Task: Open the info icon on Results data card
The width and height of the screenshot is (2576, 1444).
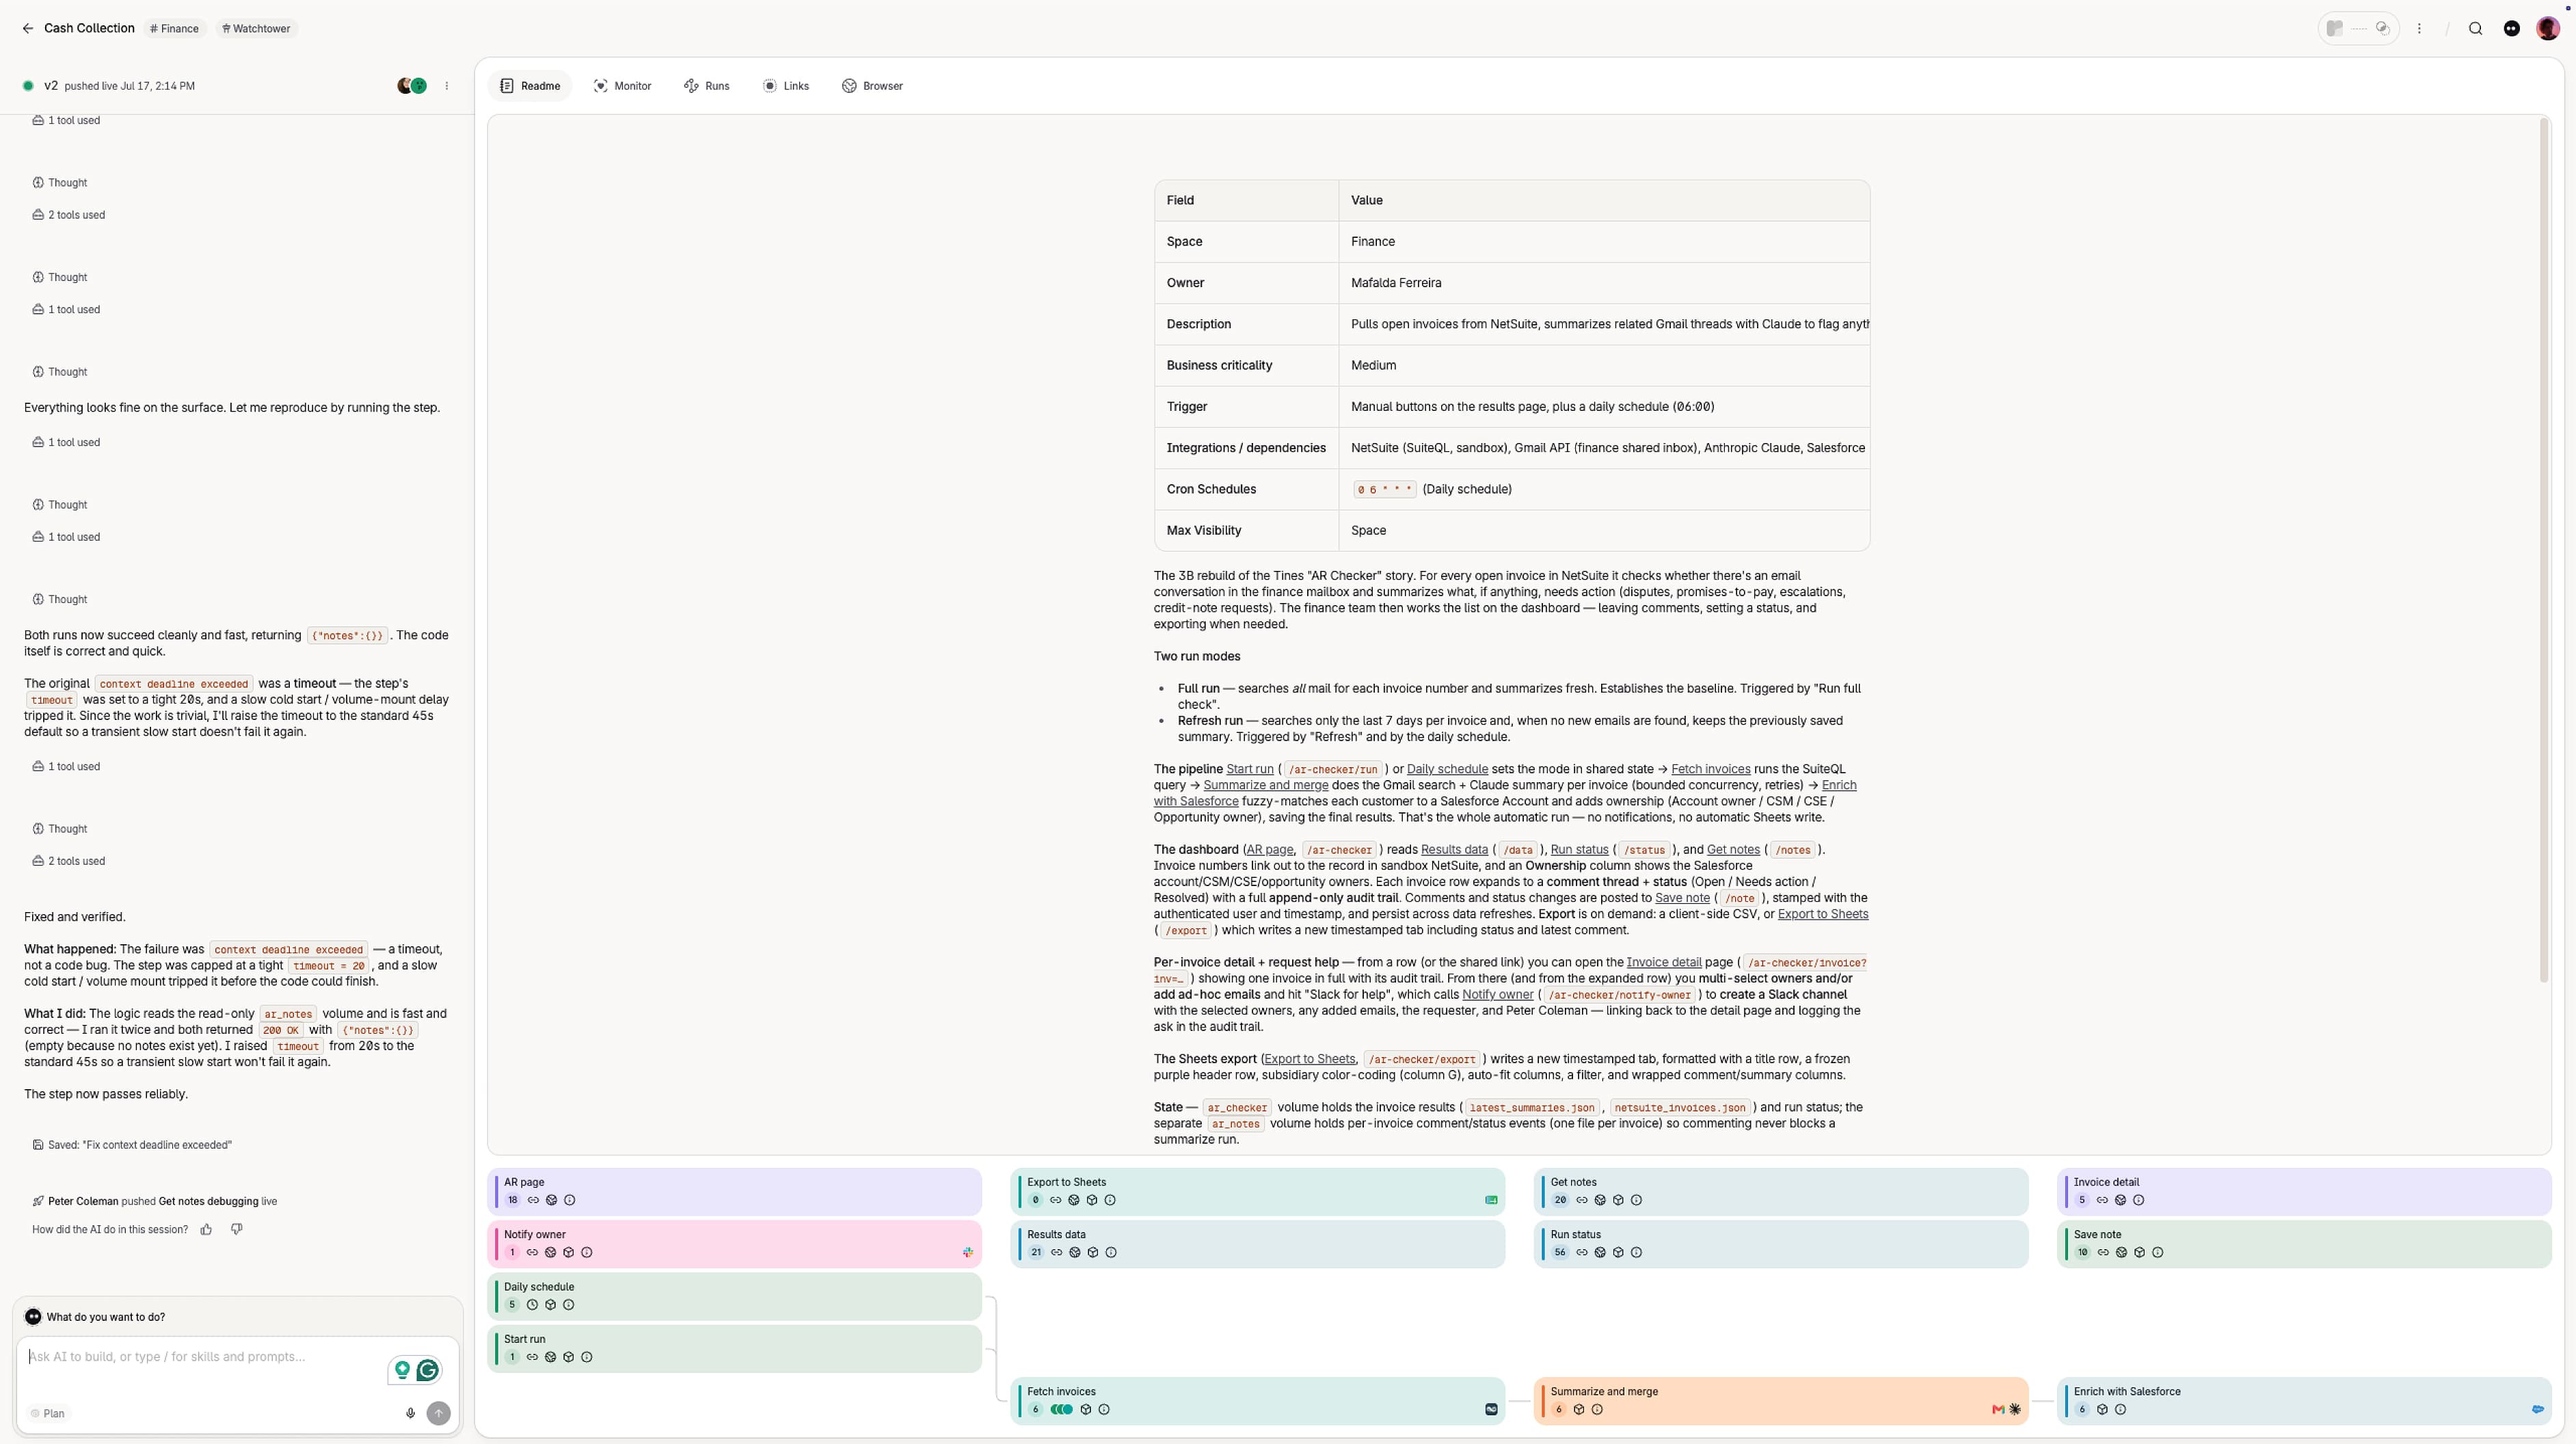Action: pyautogui.click(x=1111, y=1253)
